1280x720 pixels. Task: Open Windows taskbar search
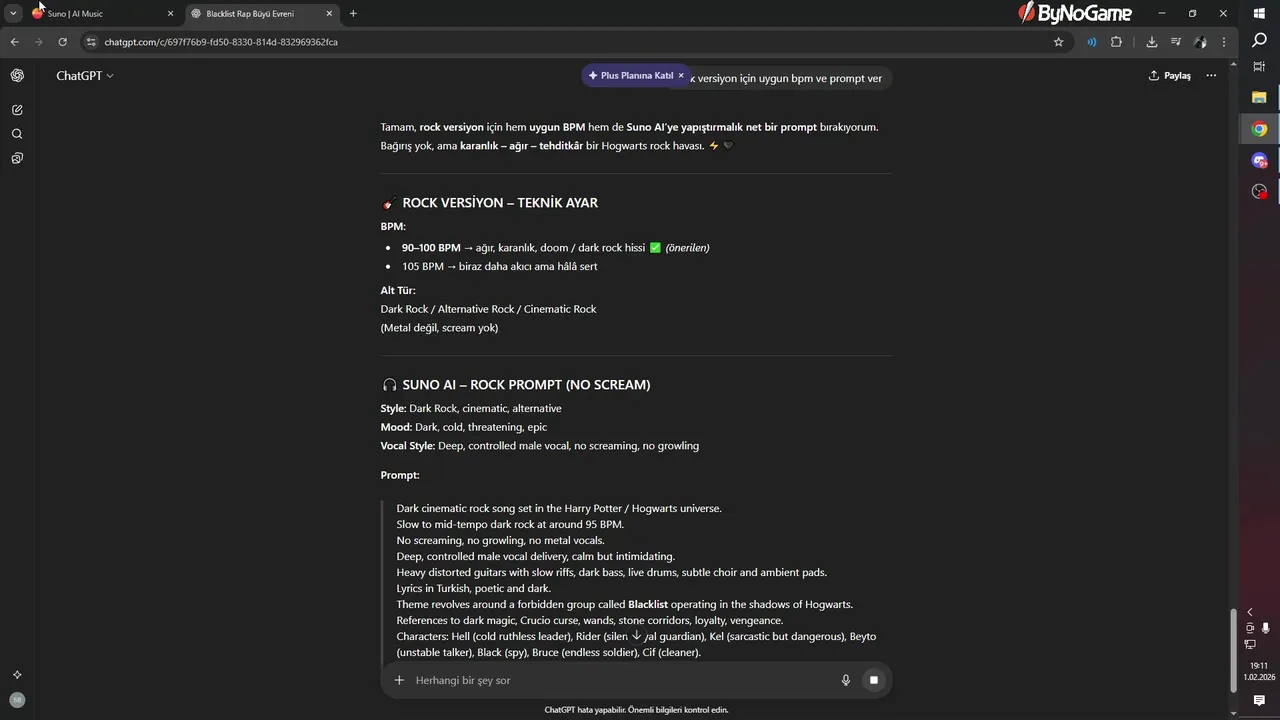click(x=1259, y=40)
